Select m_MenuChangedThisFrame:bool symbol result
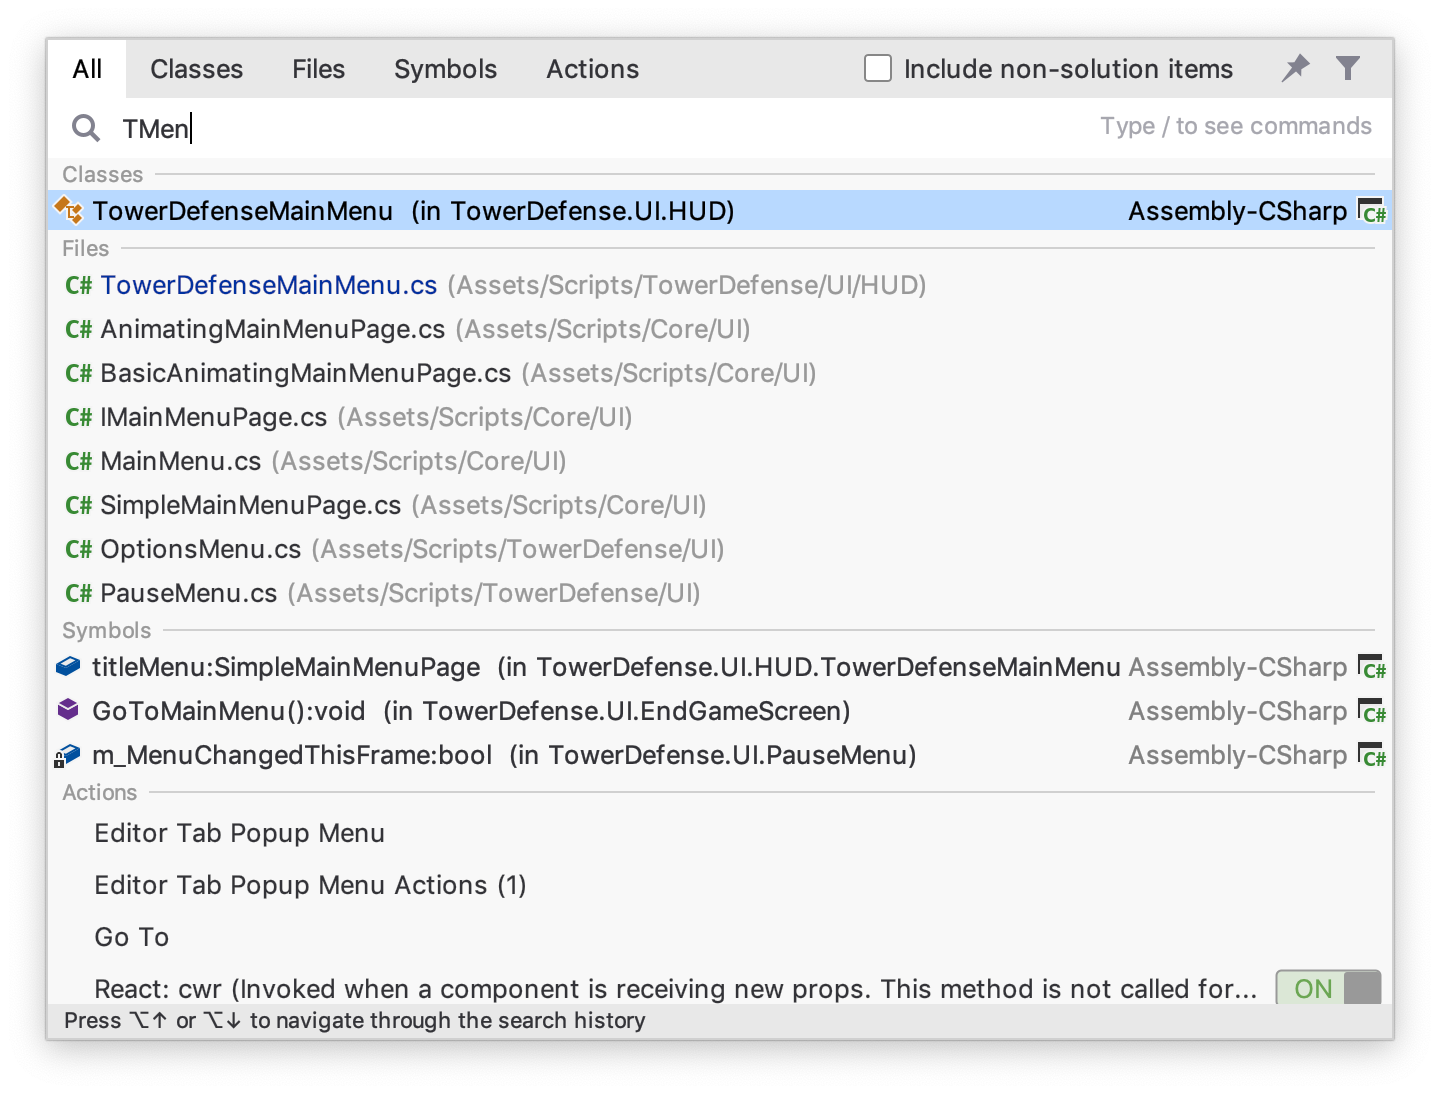1440x1094 pixels. (x=720, y=755)
